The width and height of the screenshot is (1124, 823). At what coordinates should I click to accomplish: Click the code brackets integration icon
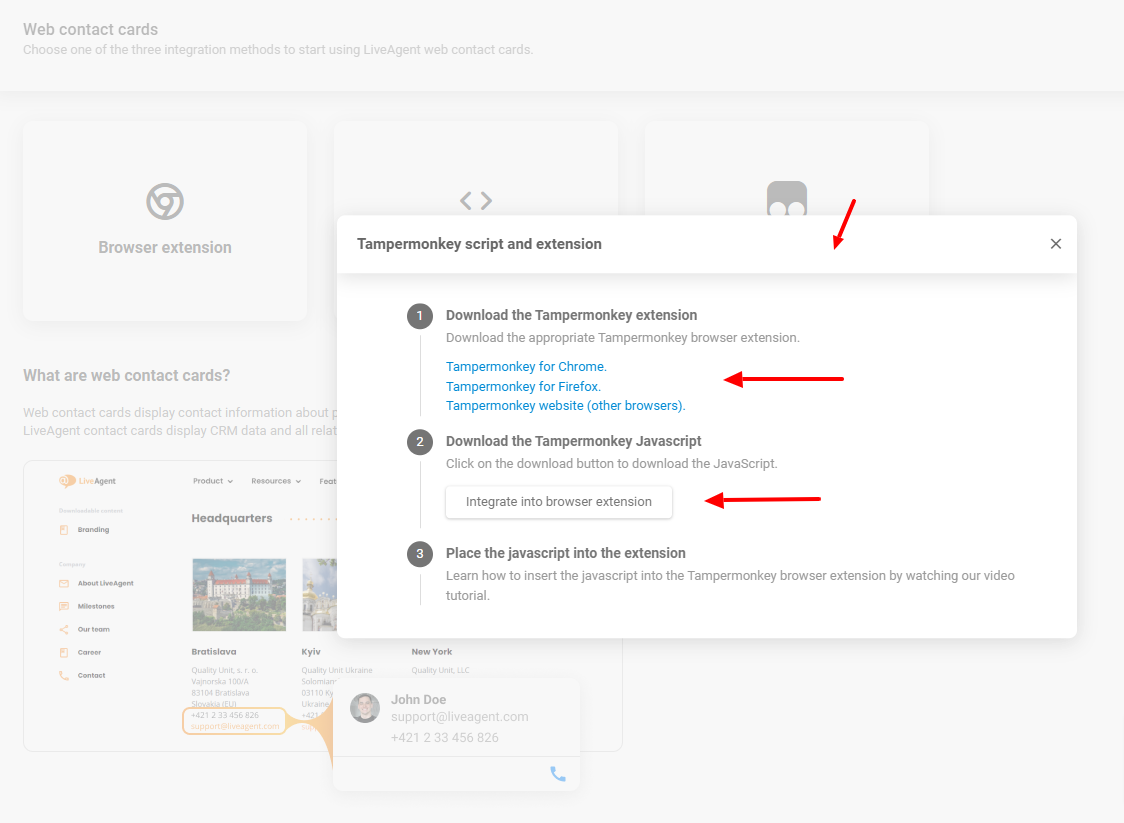(x=476, y=201)
